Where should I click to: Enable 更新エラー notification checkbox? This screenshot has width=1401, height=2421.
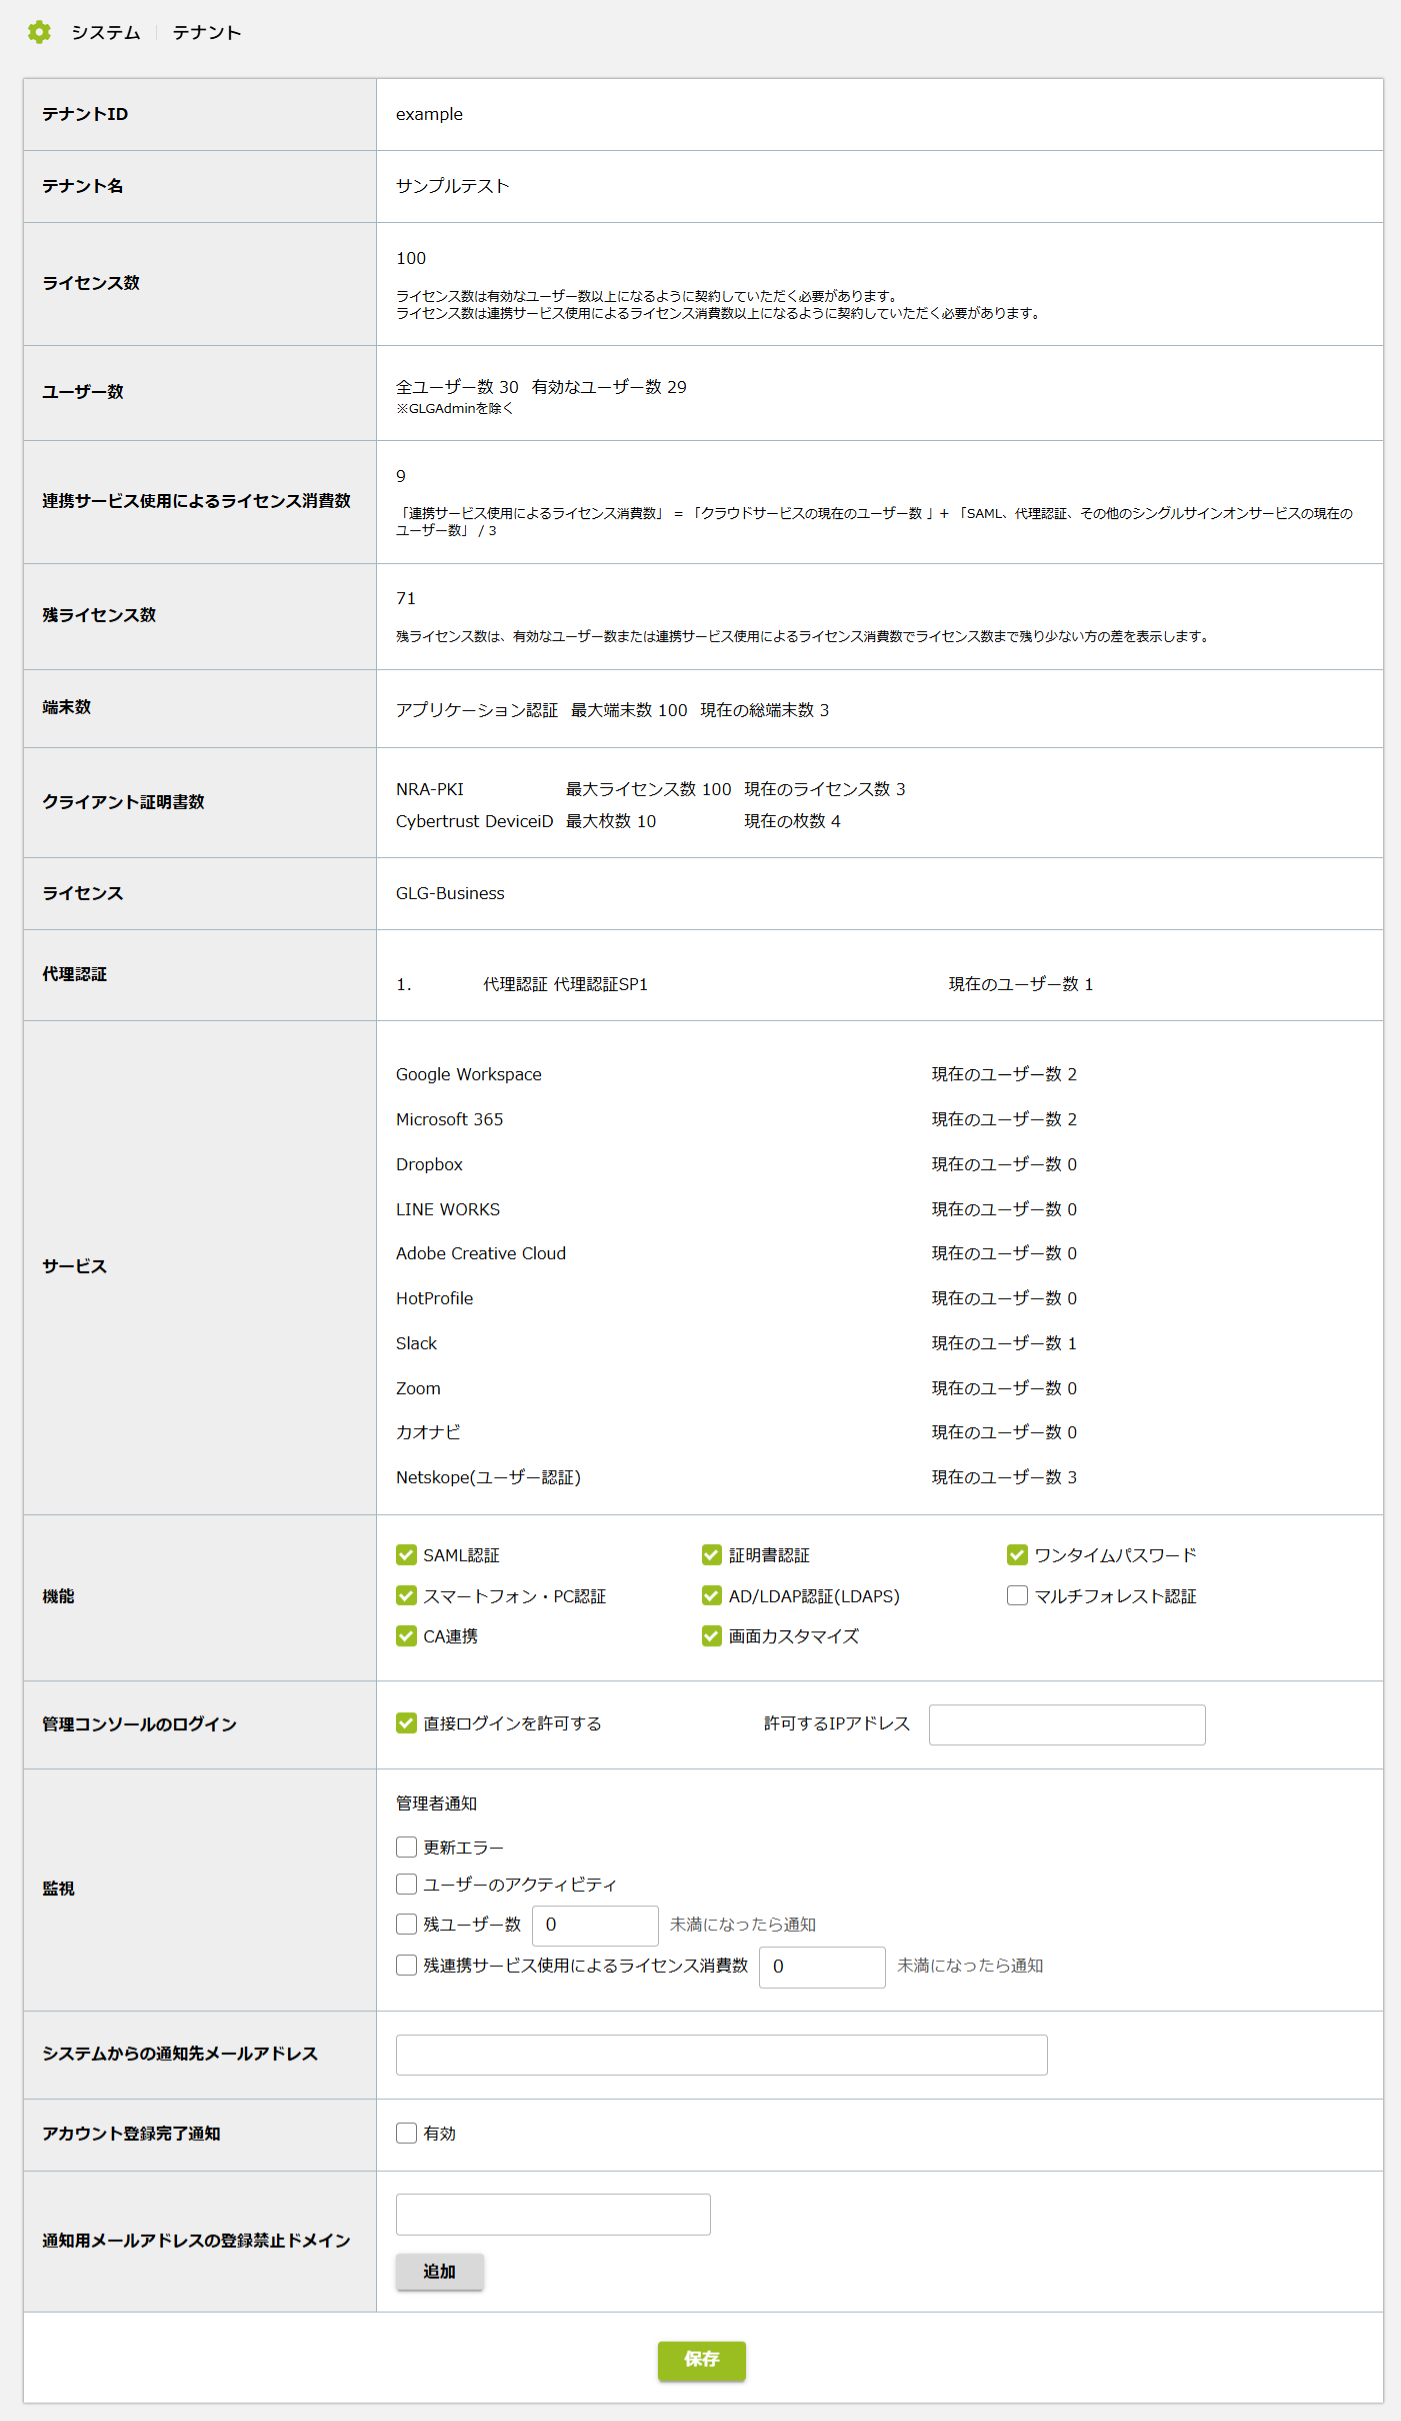(x=406, y=1847)
